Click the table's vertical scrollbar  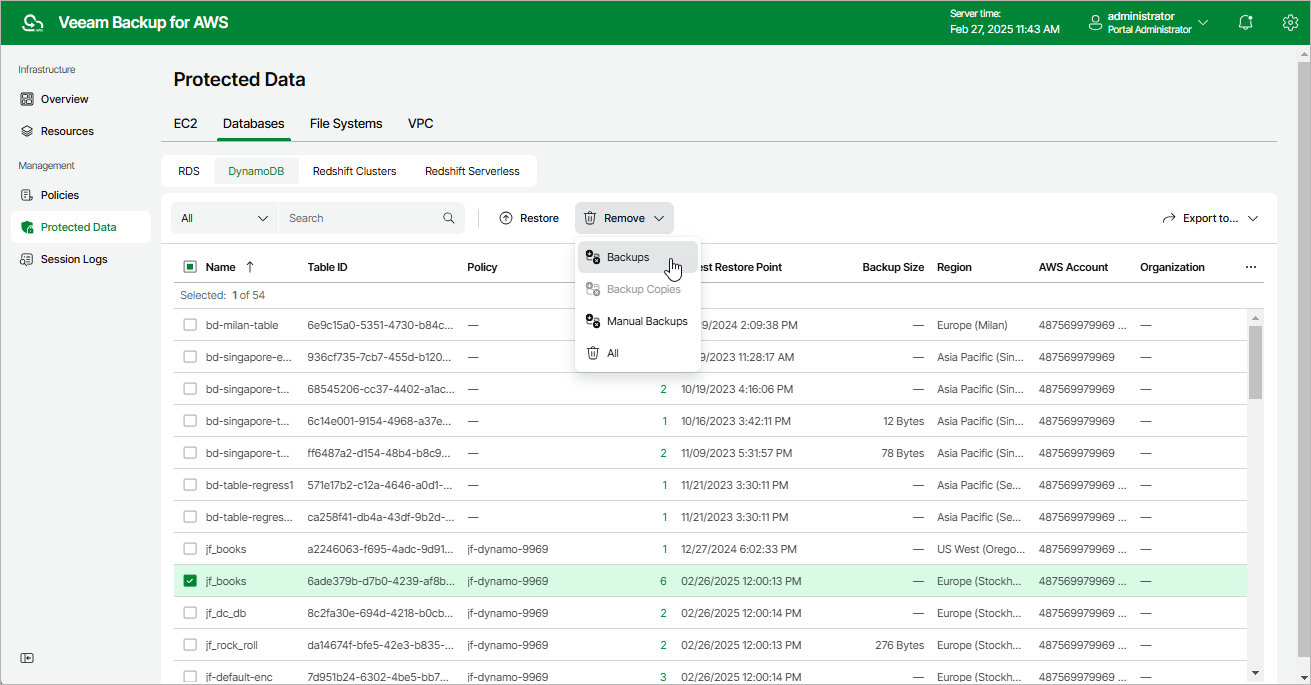[1255, 360]
